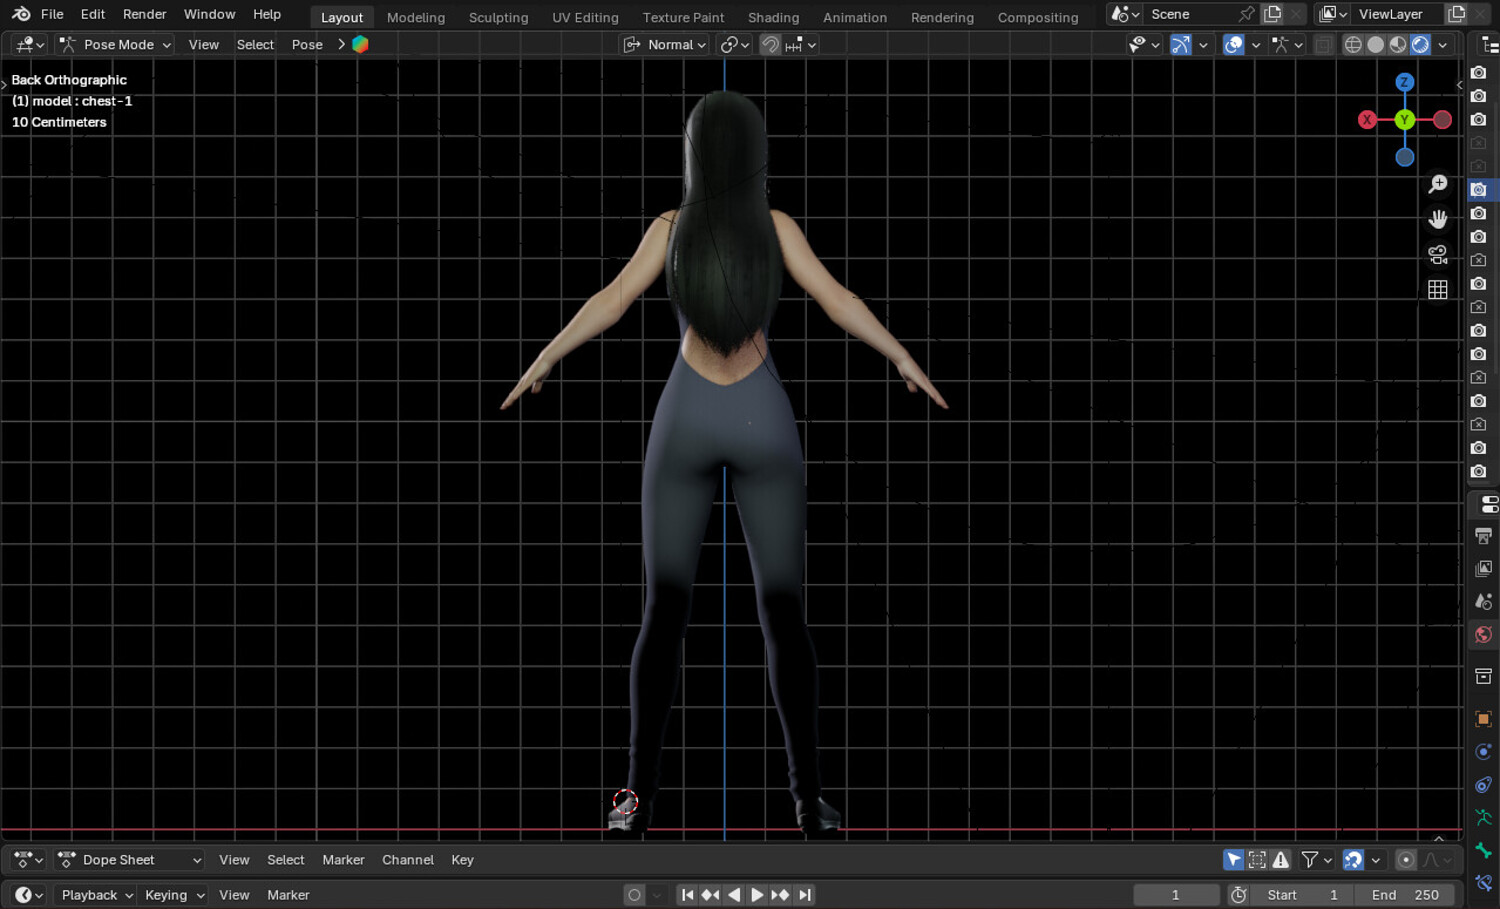Jump to the last frame endpoint

point(805,895)
